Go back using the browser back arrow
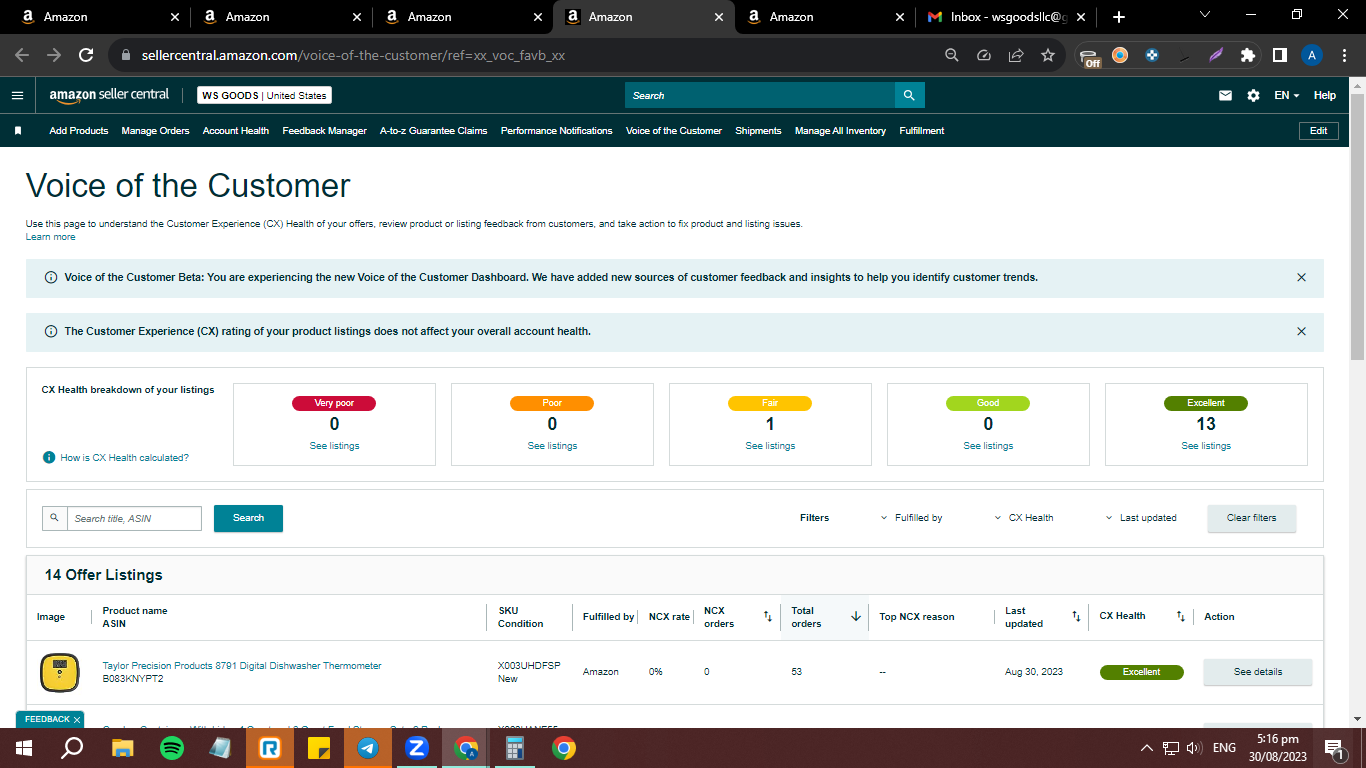 tap(22, 55)
